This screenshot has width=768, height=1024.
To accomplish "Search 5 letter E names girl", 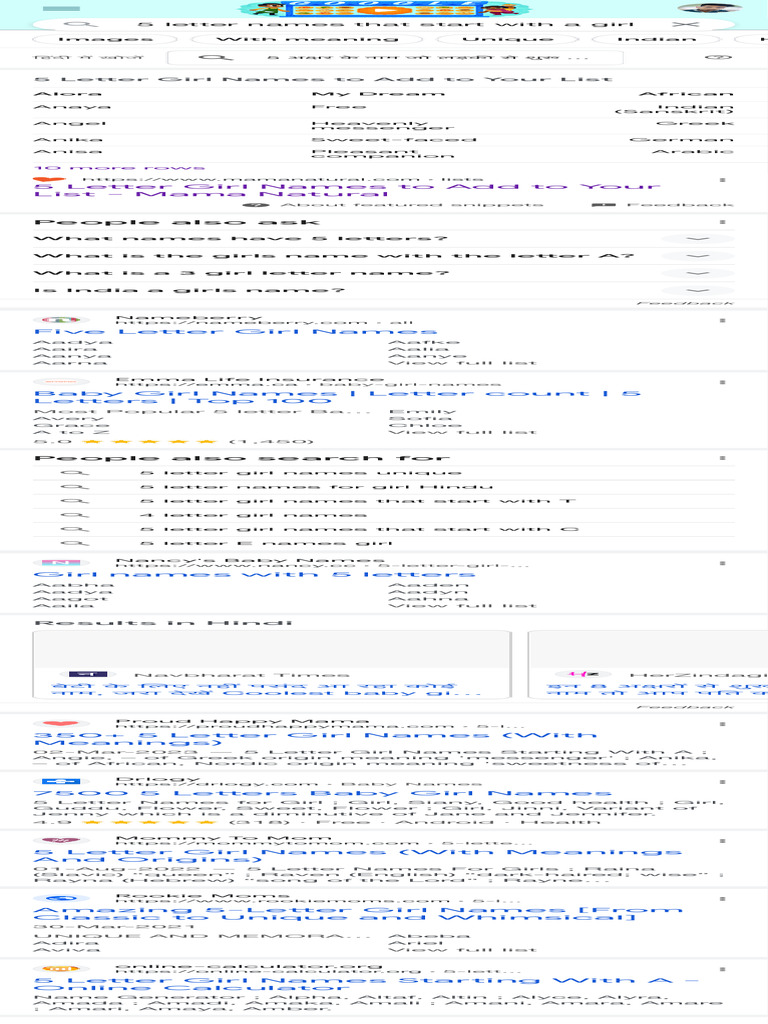I will pos(384,543).
